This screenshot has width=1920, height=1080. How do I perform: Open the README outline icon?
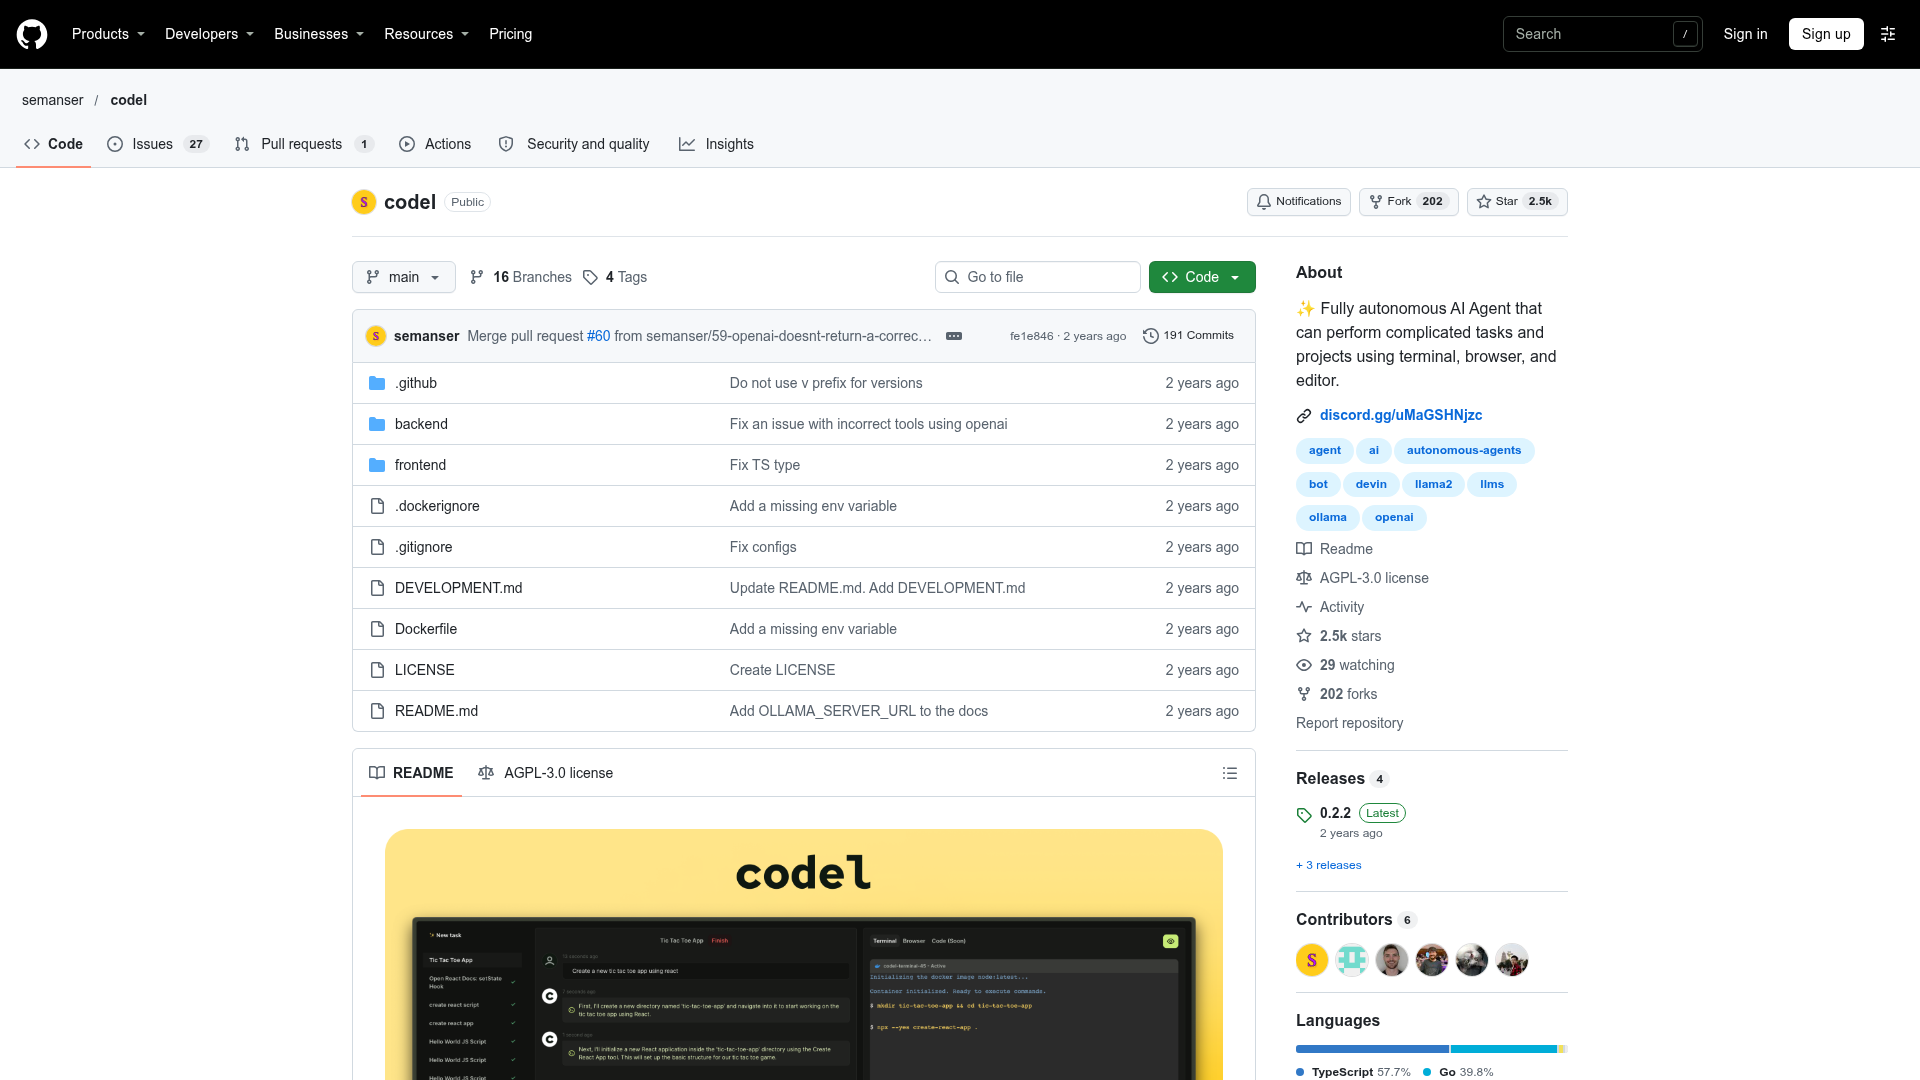coord(1230,773)
